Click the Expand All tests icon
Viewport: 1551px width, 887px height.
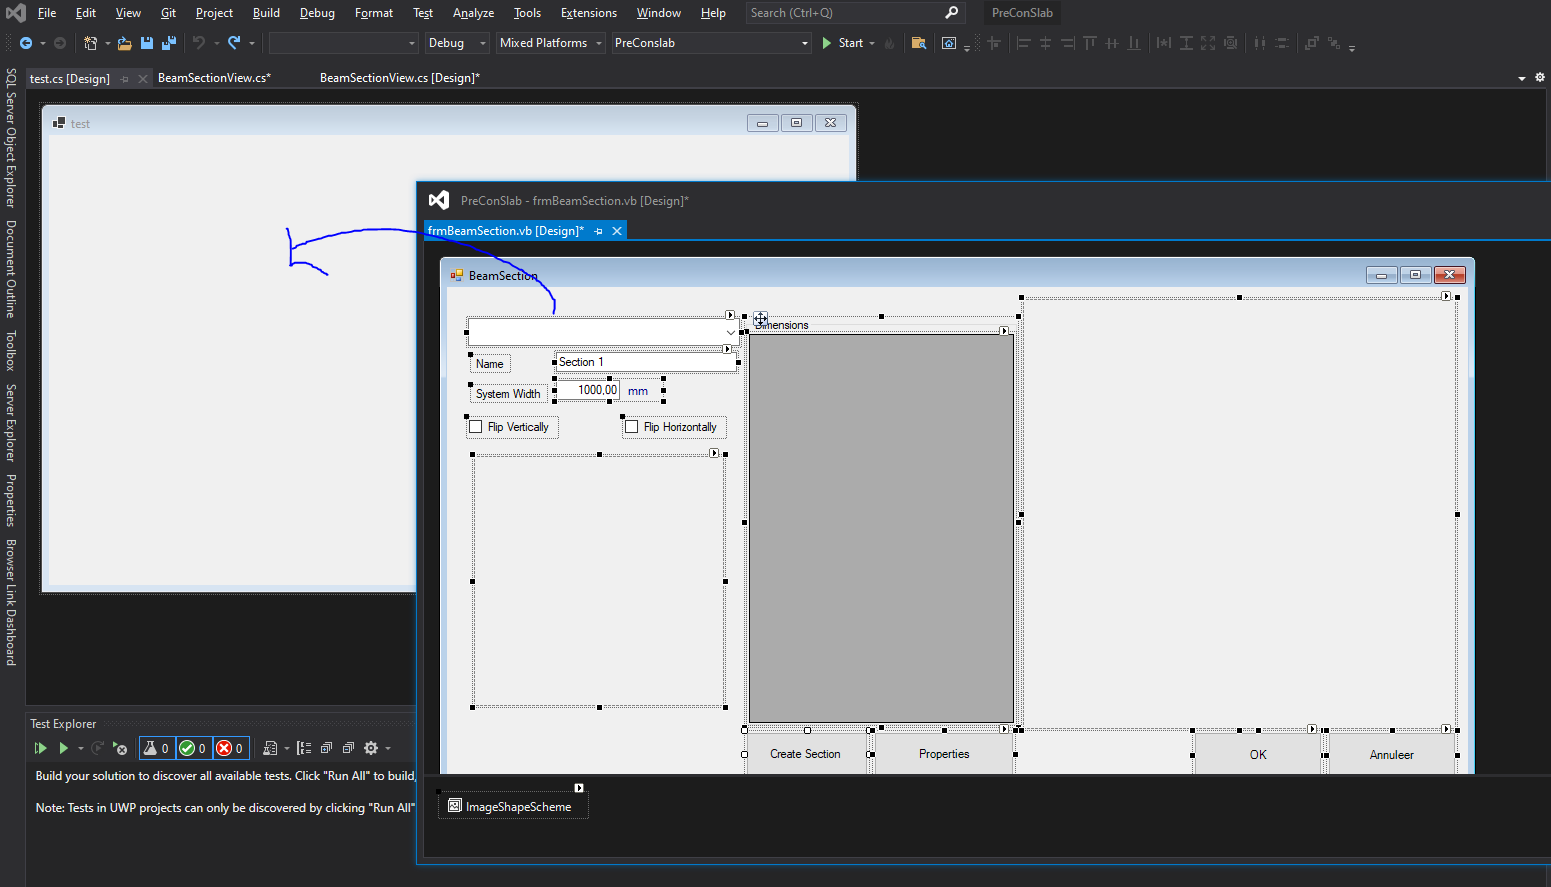(326, 748)
